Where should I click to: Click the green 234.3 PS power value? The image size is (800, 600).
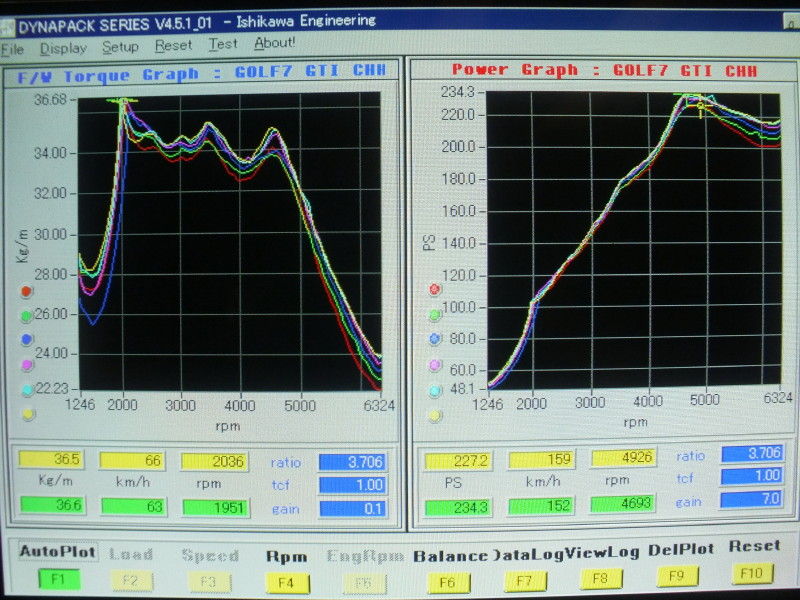458,508
